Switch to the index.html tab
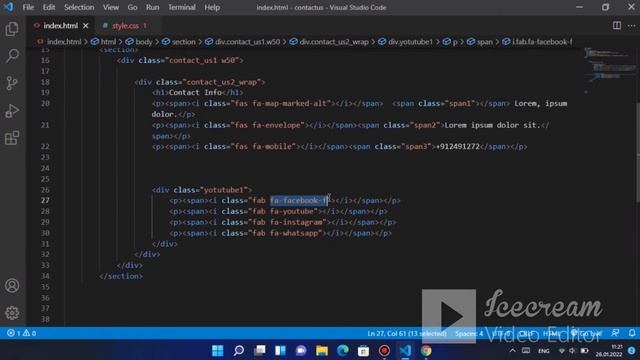 tap(60, 26)
